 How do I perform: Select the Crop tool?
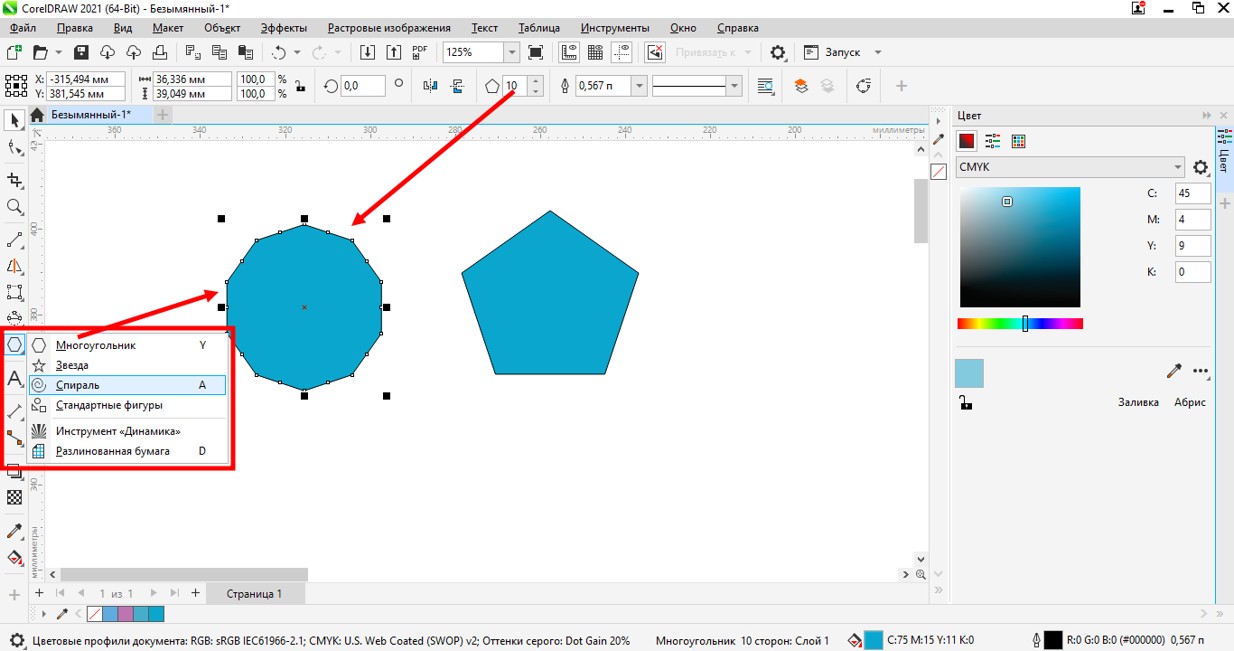[x=14, y=180]
